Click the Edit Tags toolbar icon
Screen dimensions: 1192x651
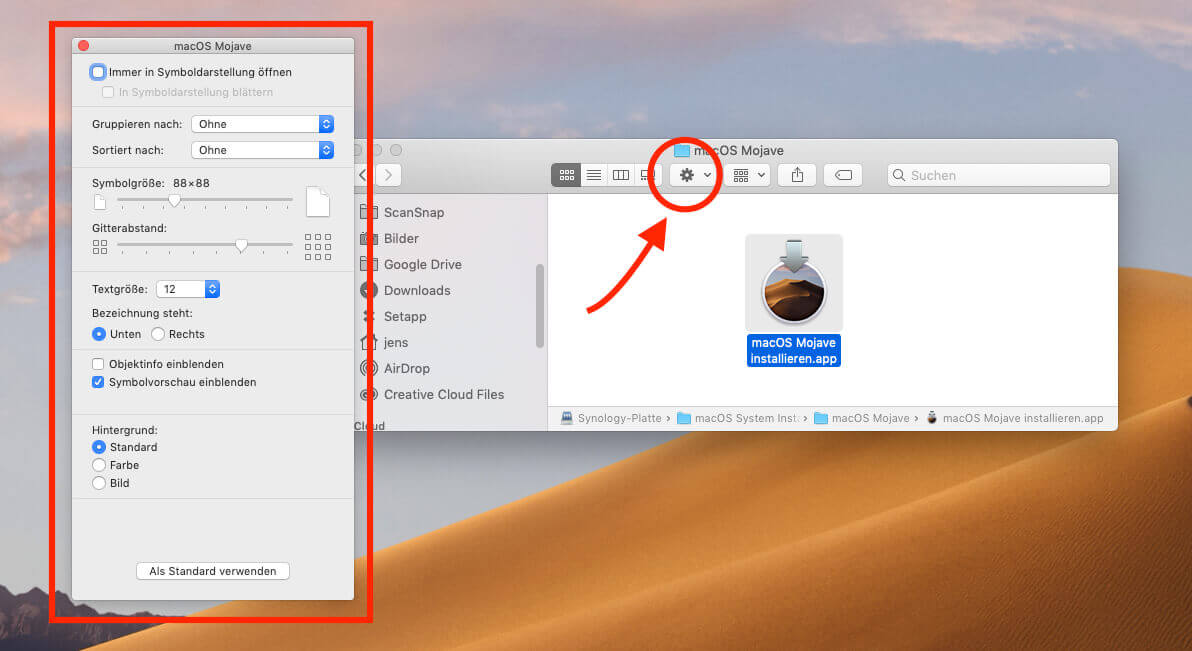(x=843, y=175)
